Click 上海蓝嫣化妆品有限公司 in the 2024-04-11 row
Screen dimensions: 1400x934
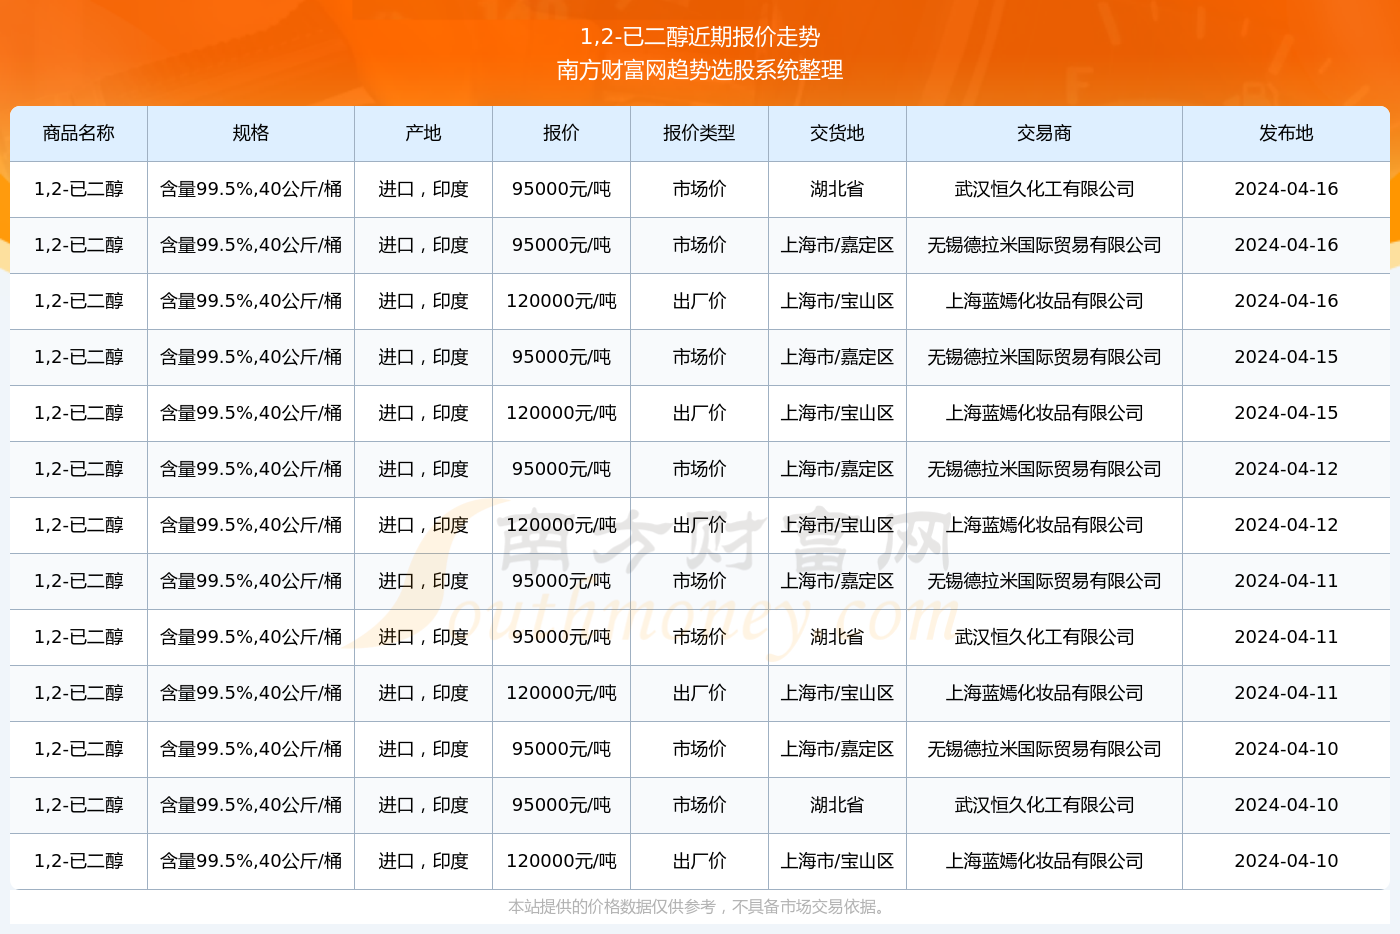[1044, 693]
